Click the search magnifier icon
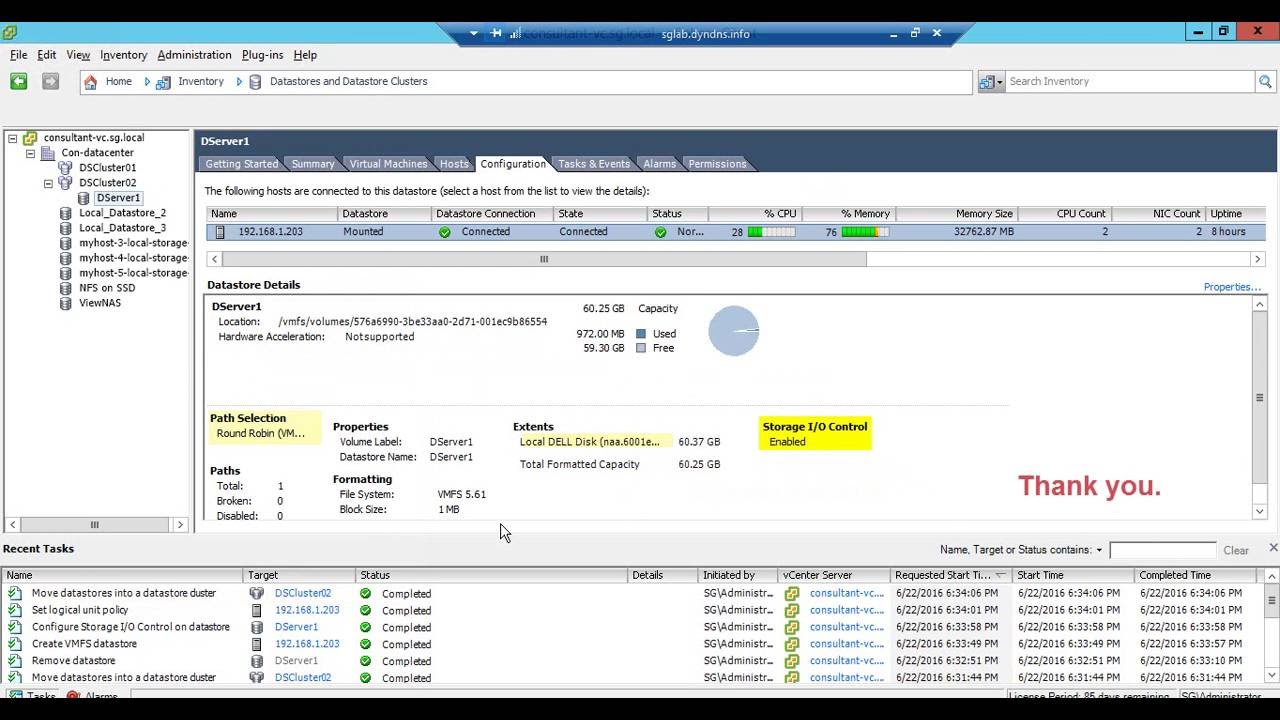 click(x=1265, y=82)
